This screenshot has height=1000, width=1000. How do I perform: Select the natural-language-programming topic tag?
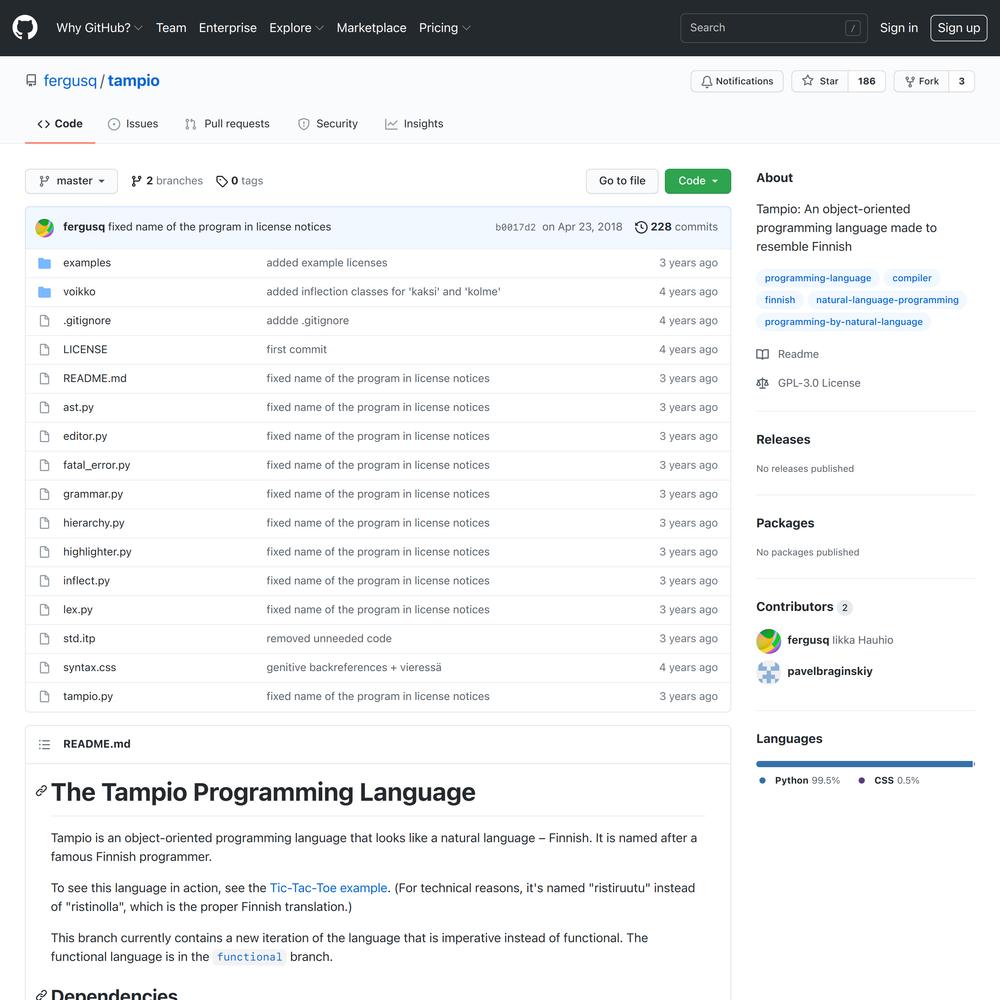click(887, 300)
